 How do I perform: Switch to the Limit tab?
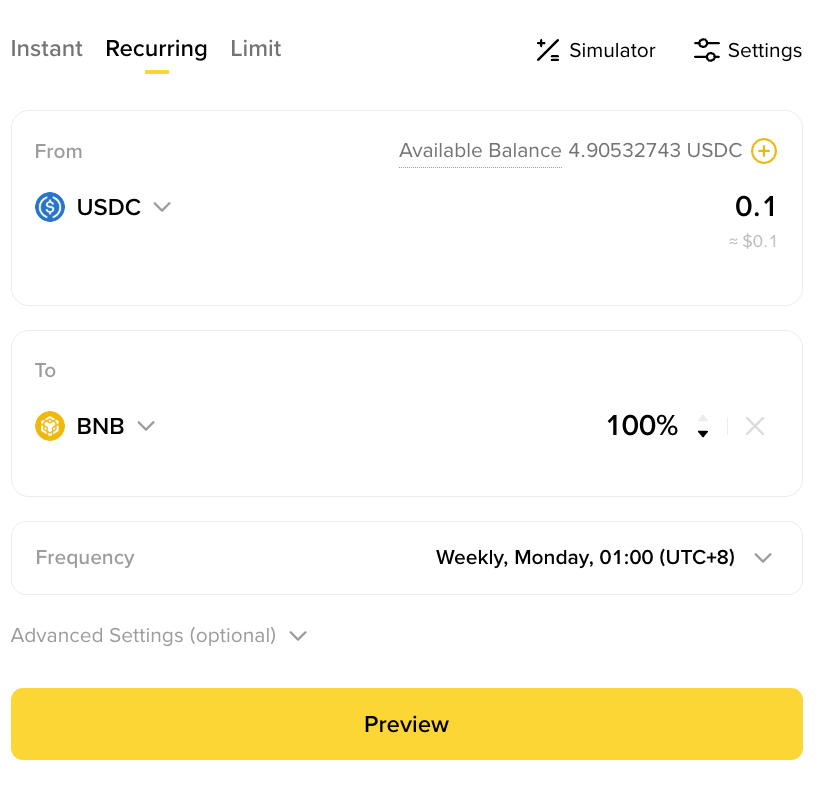click(x=256, y=49)
